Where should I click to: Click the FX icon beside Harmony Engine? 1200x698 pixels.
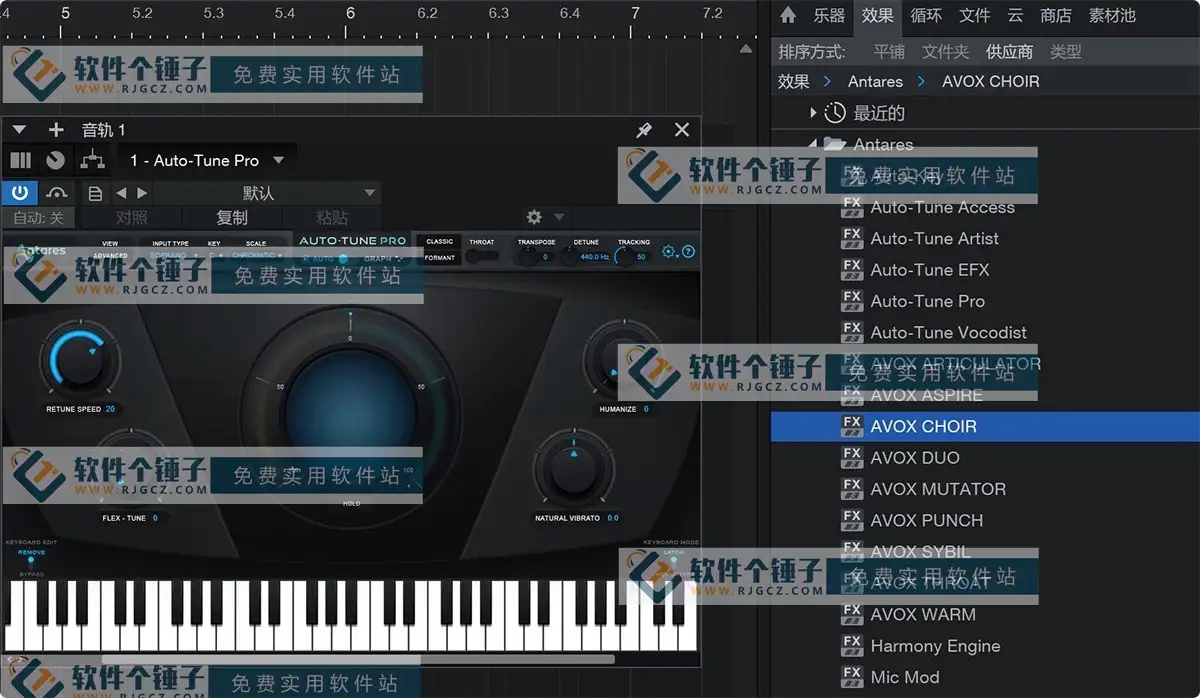pos(852,646)
